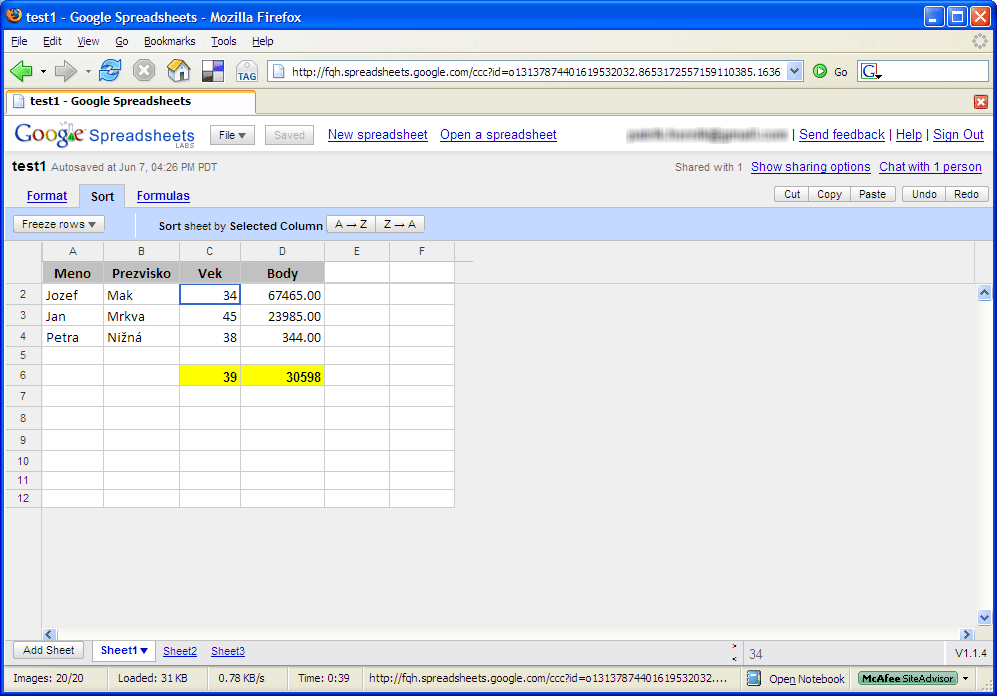Click the Send feedback link
997x696 pixels.
tap(842, 135)
